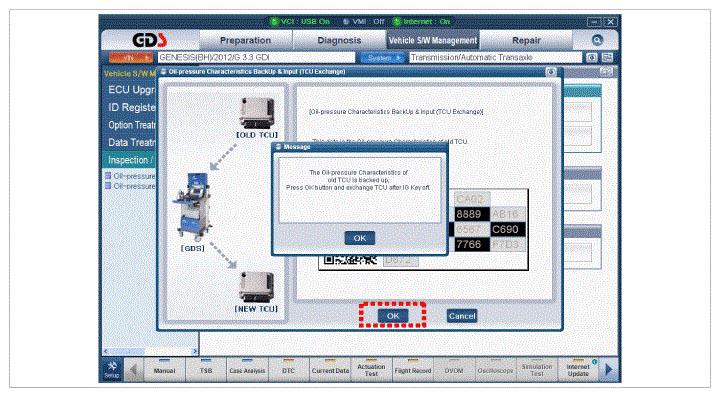Click the QR code image

point(350,260)
